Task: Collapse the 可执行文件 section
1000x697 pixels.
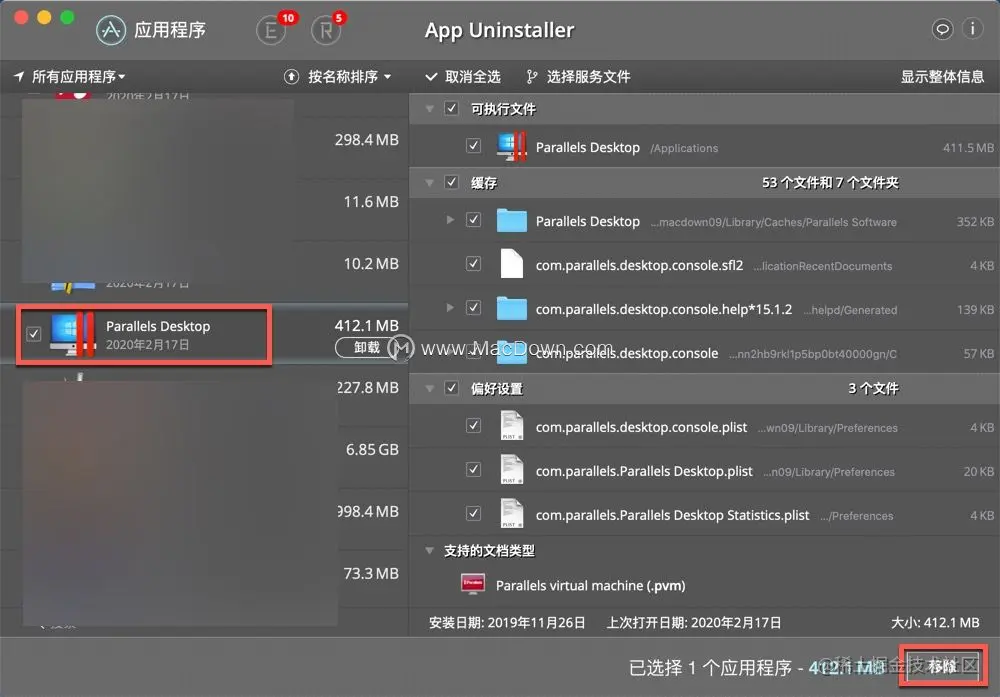Action: pyautogui.click(x=430, y=109)
